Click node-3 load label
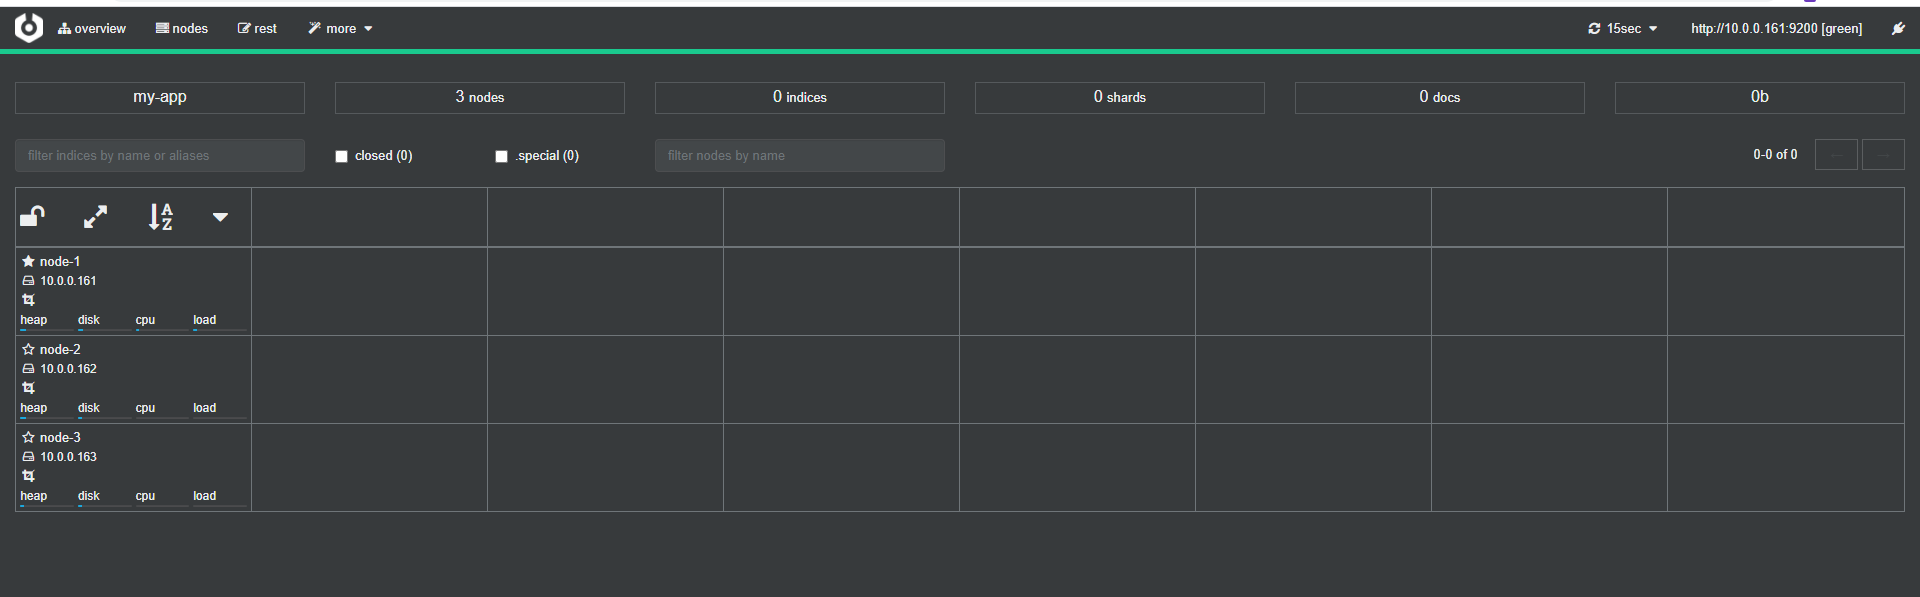 [204, 496]
